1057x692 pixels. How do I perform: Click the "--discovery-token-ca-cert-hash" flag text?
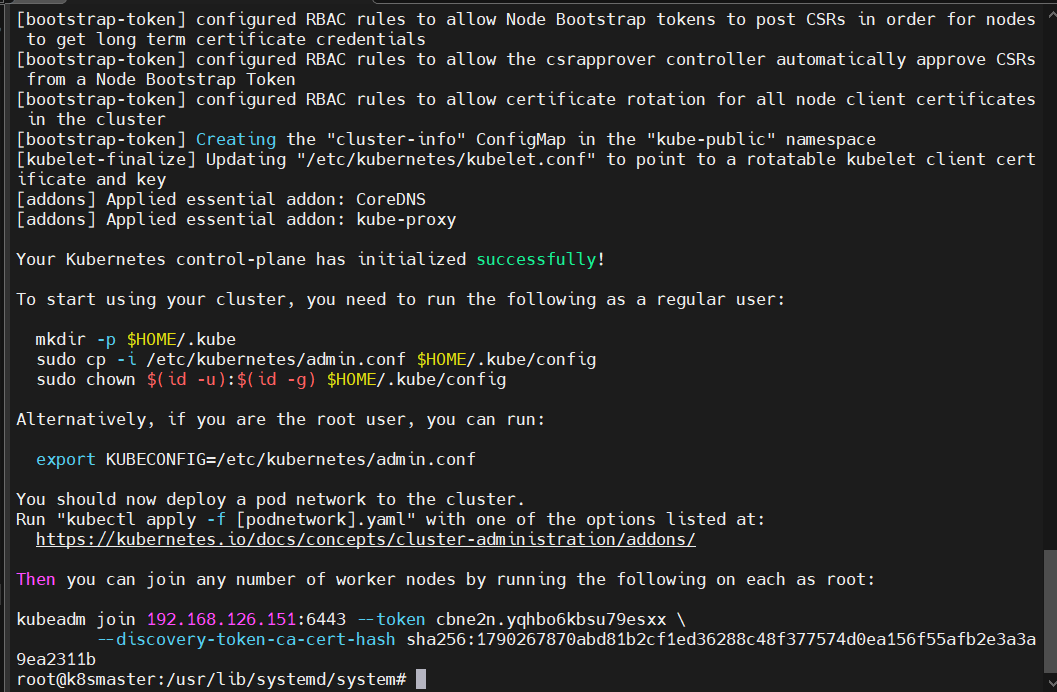point(246,639)
